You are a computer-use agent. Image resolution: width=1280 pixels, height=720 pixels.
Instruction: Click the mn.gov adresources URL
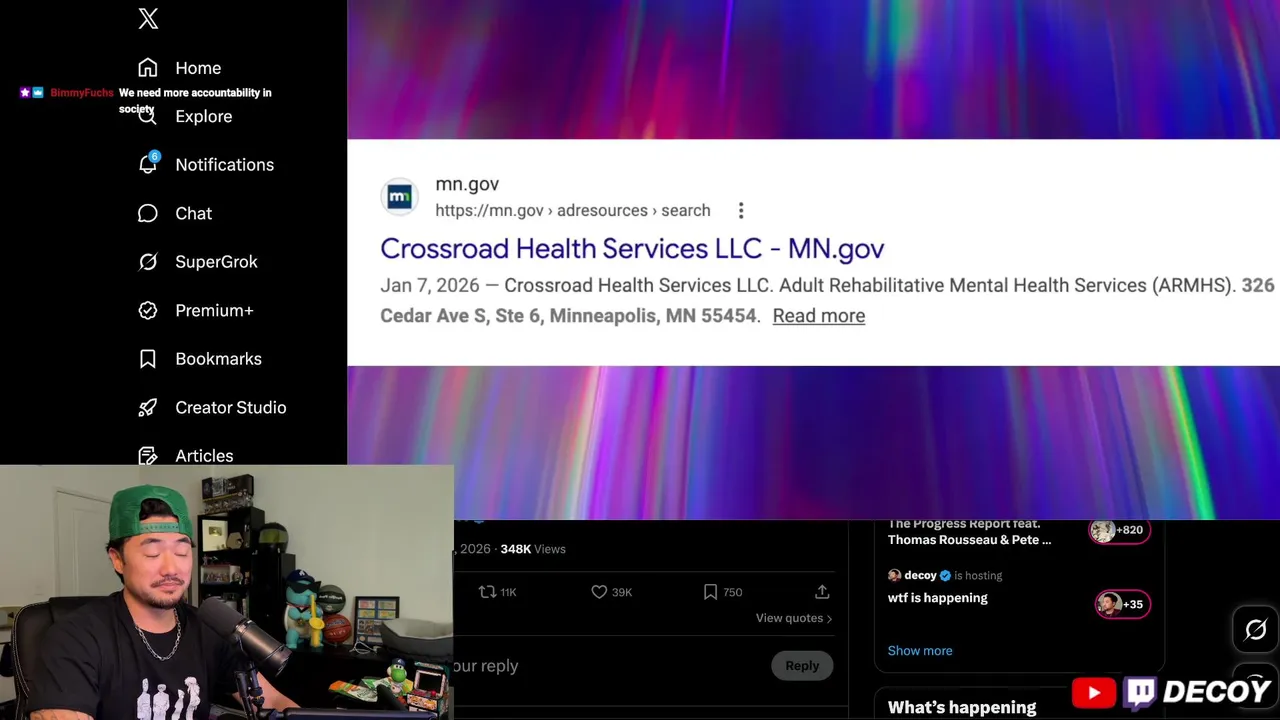tap(573, 211)
